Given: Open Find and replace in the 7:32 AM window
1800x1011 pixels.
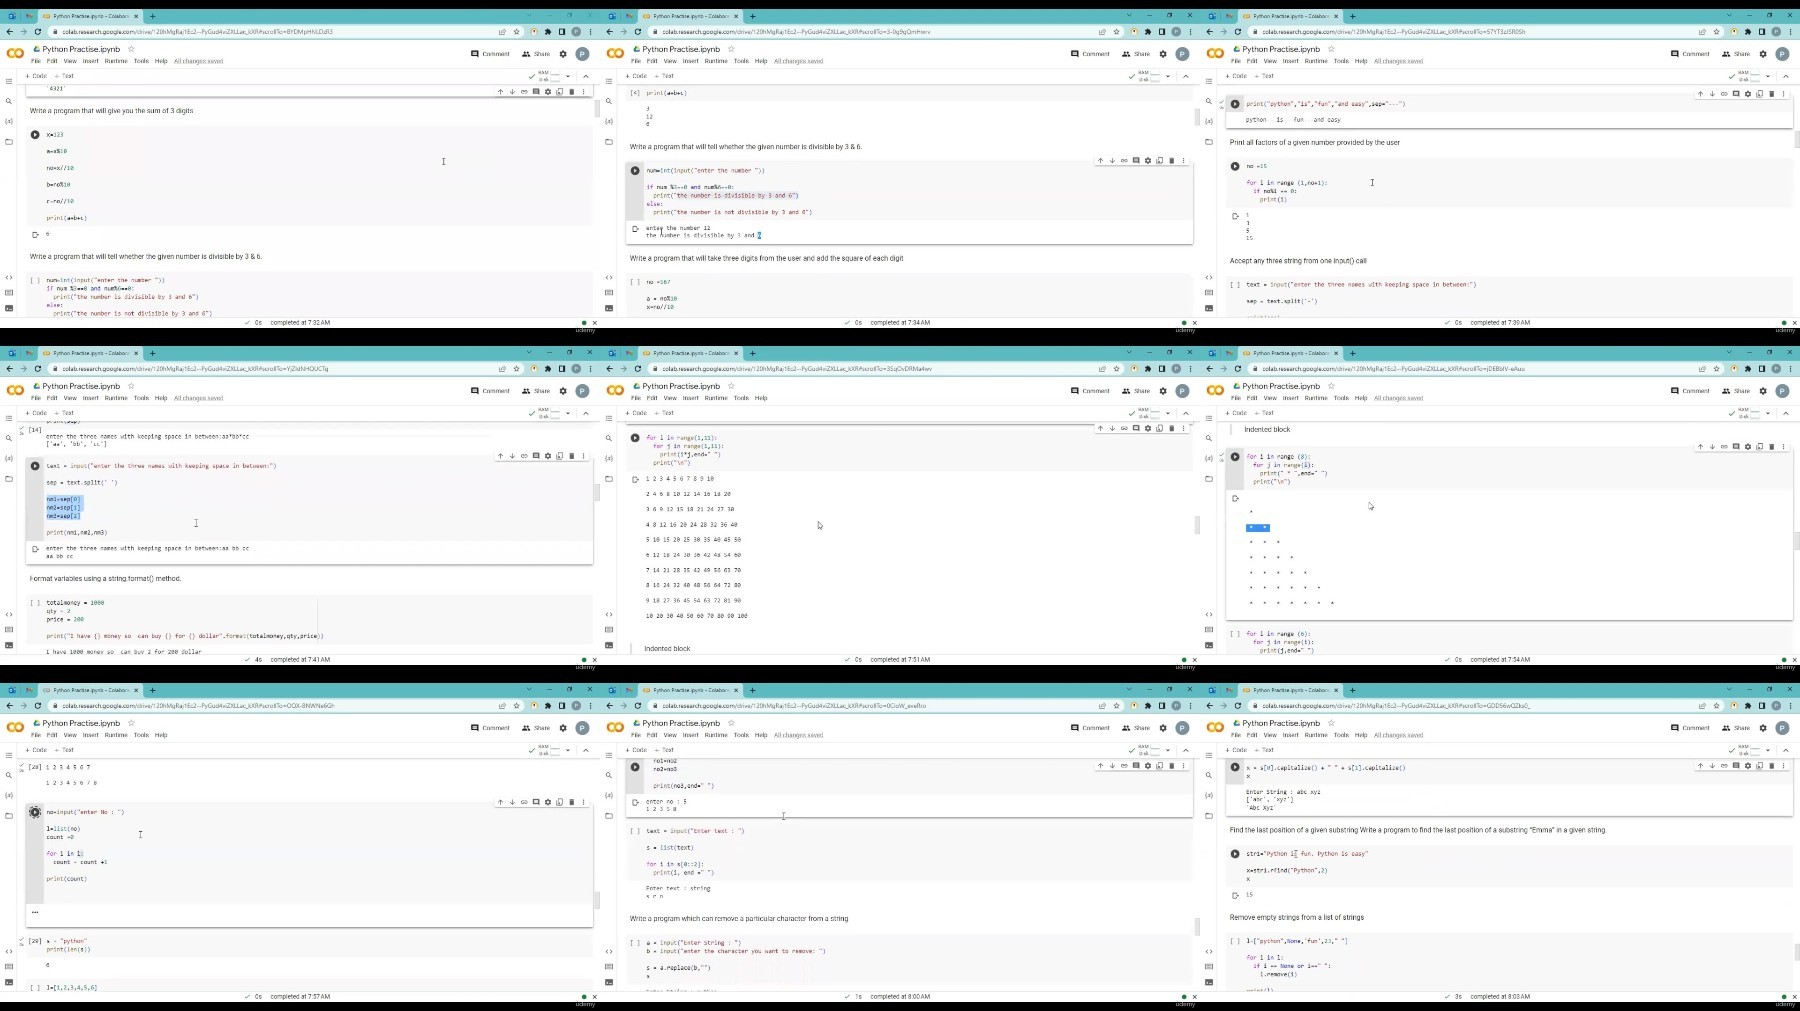Looking at the screenshot, I should pos(9,101).
